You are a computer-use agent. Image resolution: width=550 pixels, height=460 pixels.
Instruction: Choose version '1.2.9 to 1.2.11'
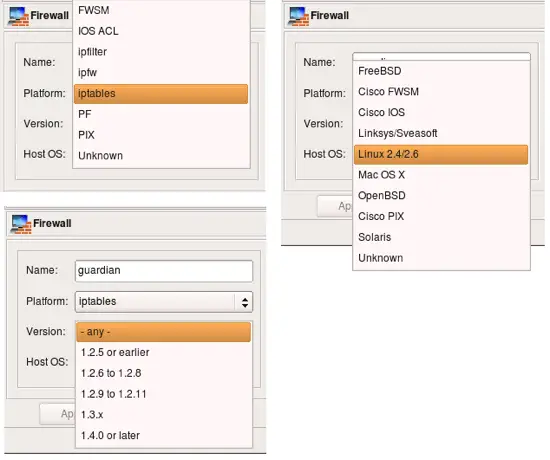click(164, 394)
